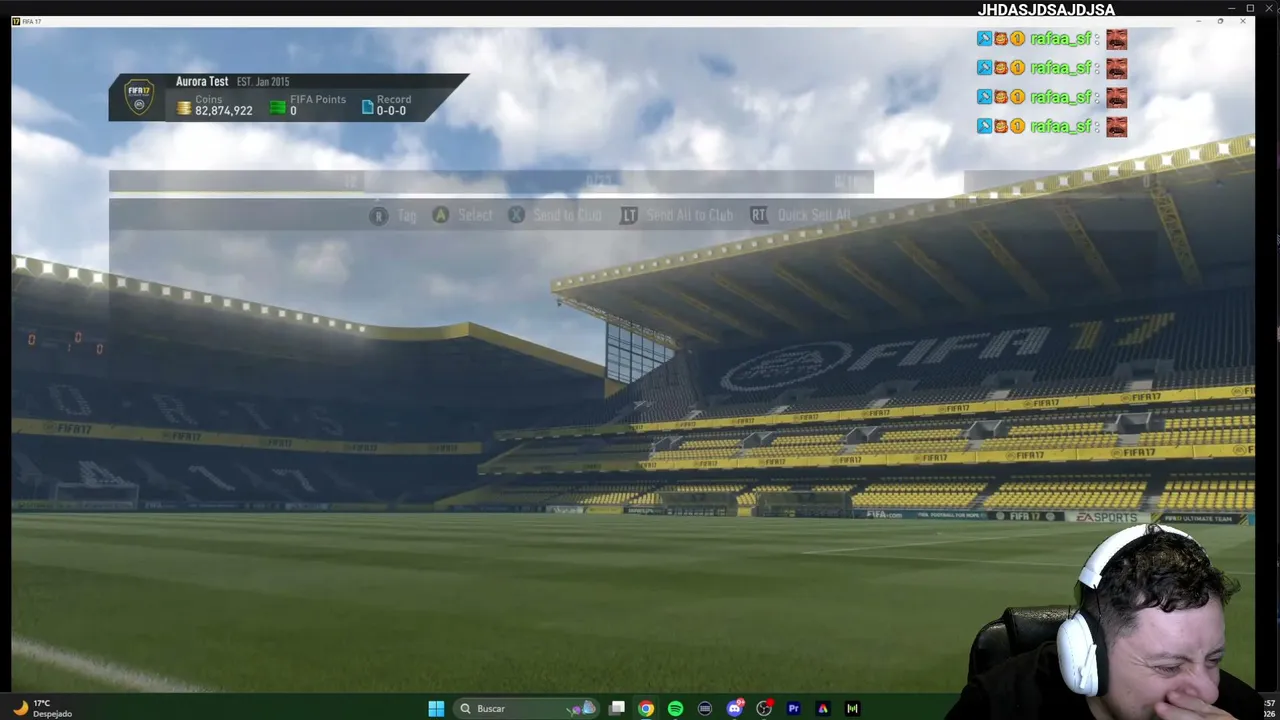Click the gold coins stack icon
The height and width of the screenshot is (720, 1280).
184,107
